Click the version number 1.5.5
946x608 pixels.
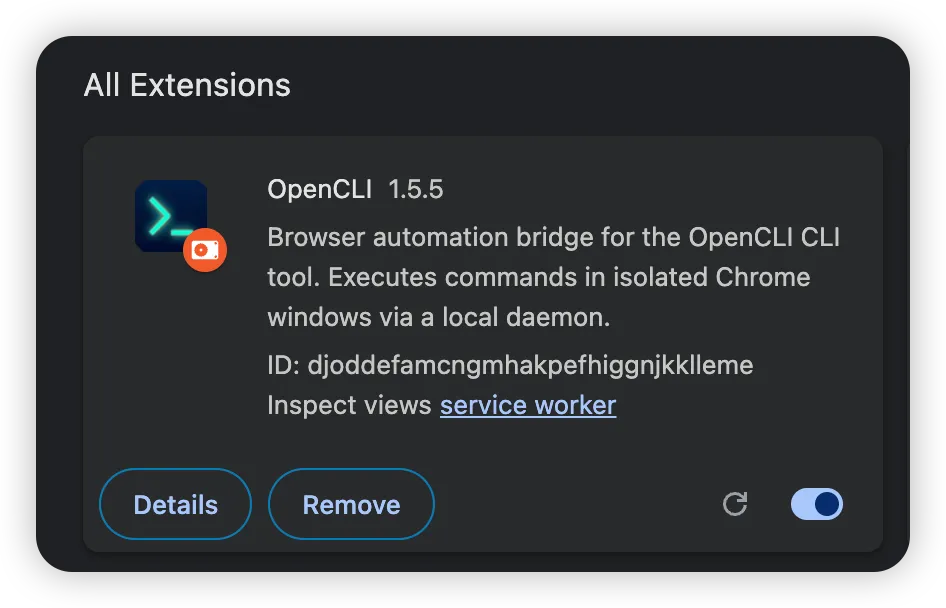[x=416, y=189]
